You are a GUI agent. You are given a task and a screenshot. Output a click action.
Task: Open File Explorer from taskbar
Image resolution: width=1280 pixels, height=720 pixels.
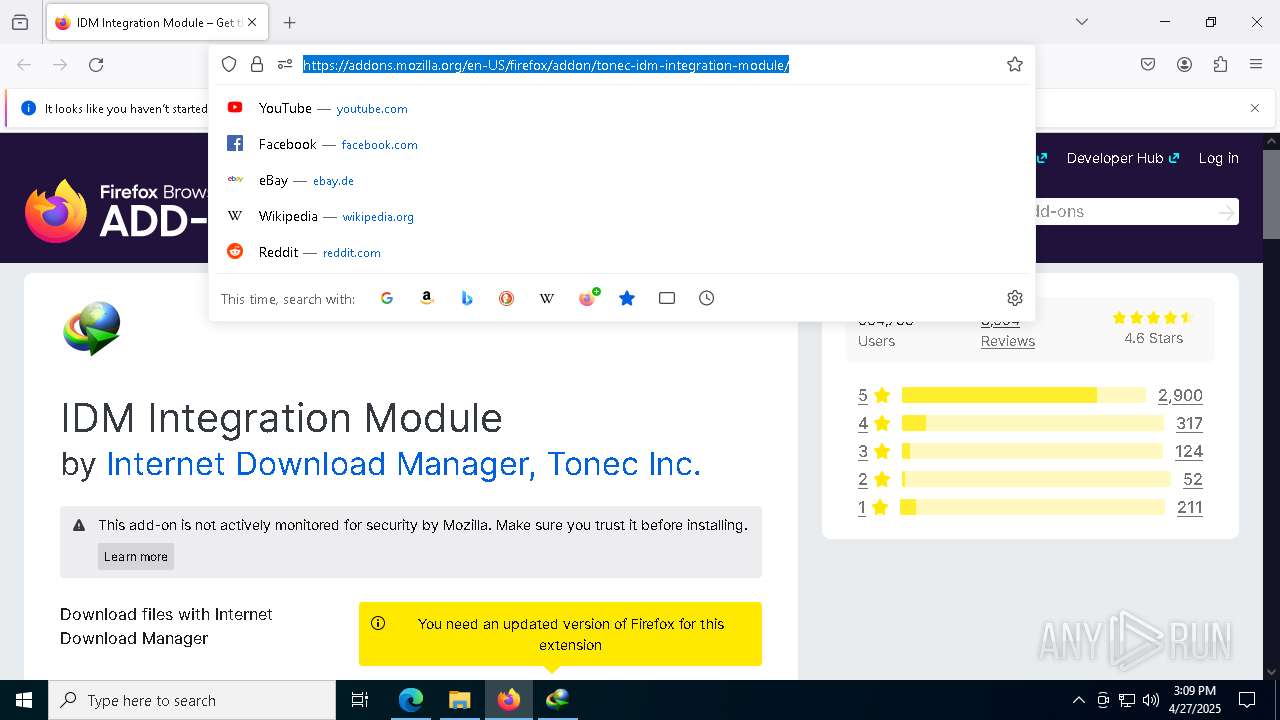(x=459, y=700)
